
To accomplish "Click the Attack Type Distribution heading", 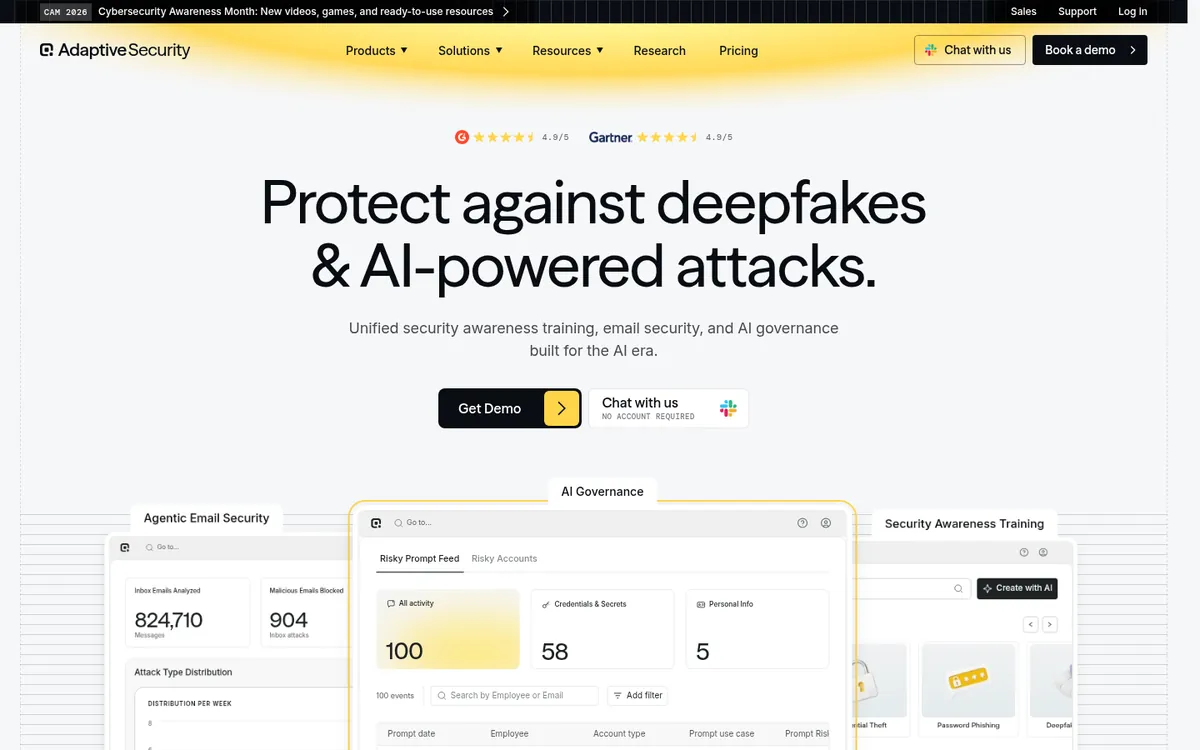I will [183, 672].
